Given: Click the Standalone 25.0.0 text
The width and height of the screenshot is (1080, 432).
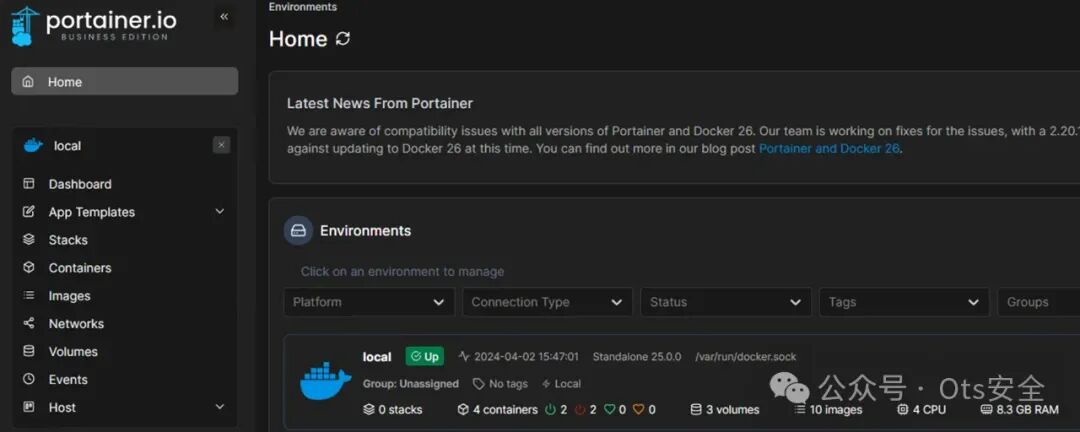Looking at the screenshot, I should [x=636, y=356].
